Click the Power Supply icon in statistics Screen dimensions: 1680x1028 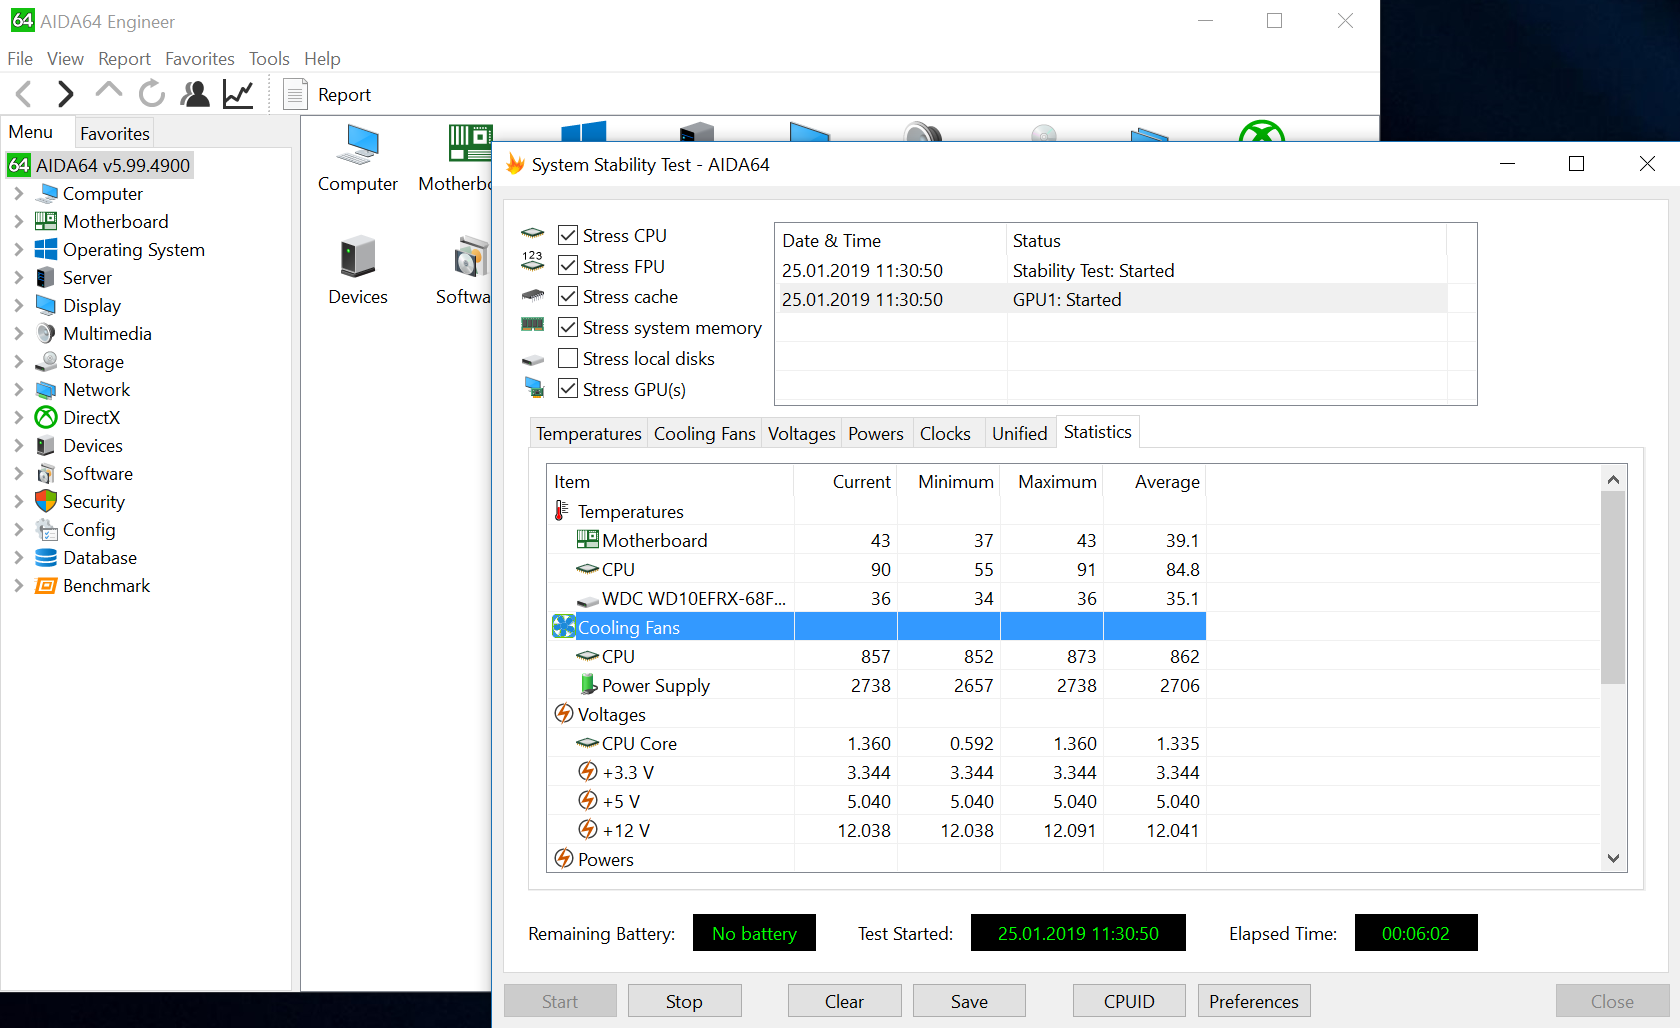coord(589,685)
